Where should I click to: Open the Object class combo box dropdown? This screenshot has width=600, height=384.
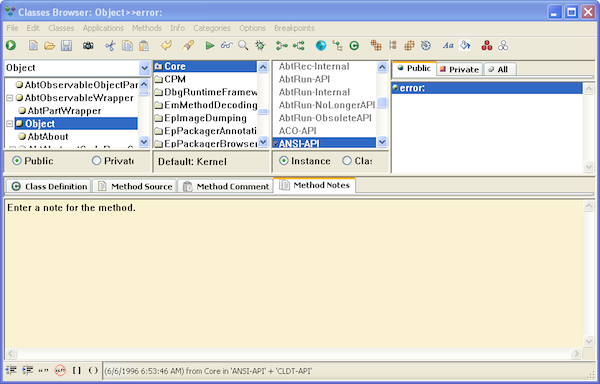(144, 68)
